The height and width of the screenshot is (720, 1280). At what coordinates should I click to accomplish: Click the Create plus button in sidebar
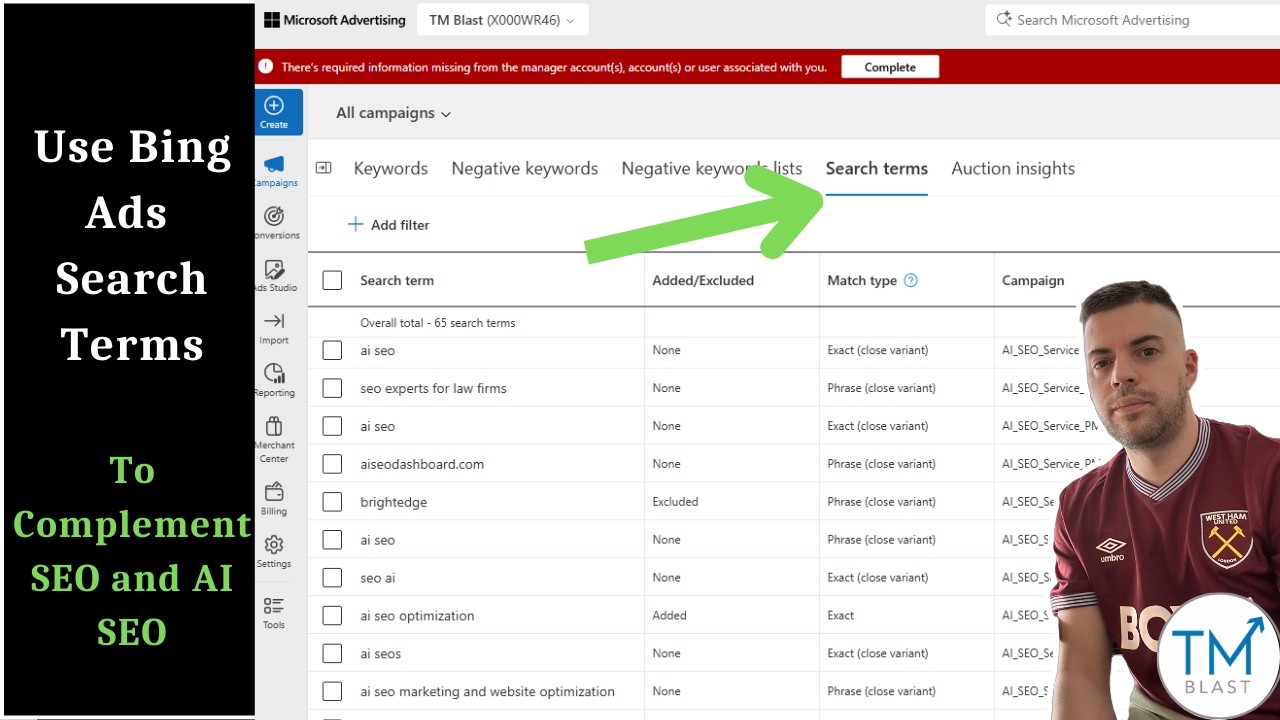coord(274,112)
